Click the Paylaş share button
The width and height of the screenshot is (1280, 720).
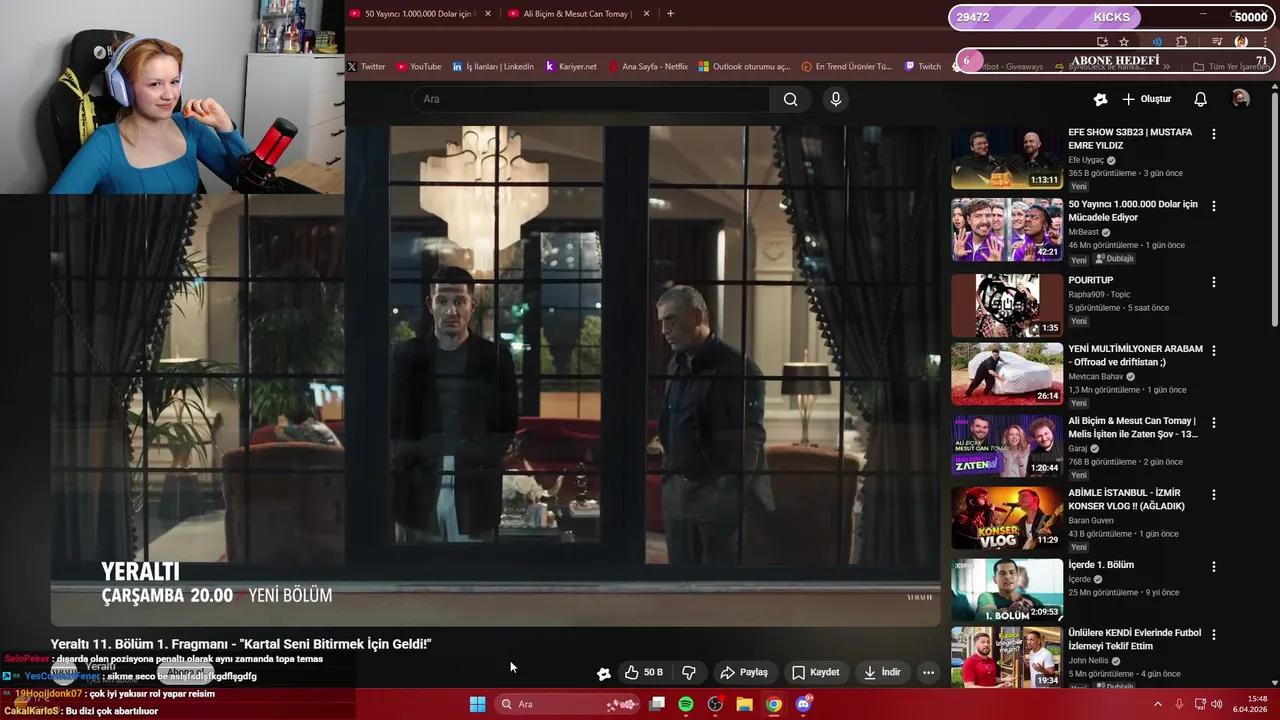pyautogui.click(x=745, y=672)
